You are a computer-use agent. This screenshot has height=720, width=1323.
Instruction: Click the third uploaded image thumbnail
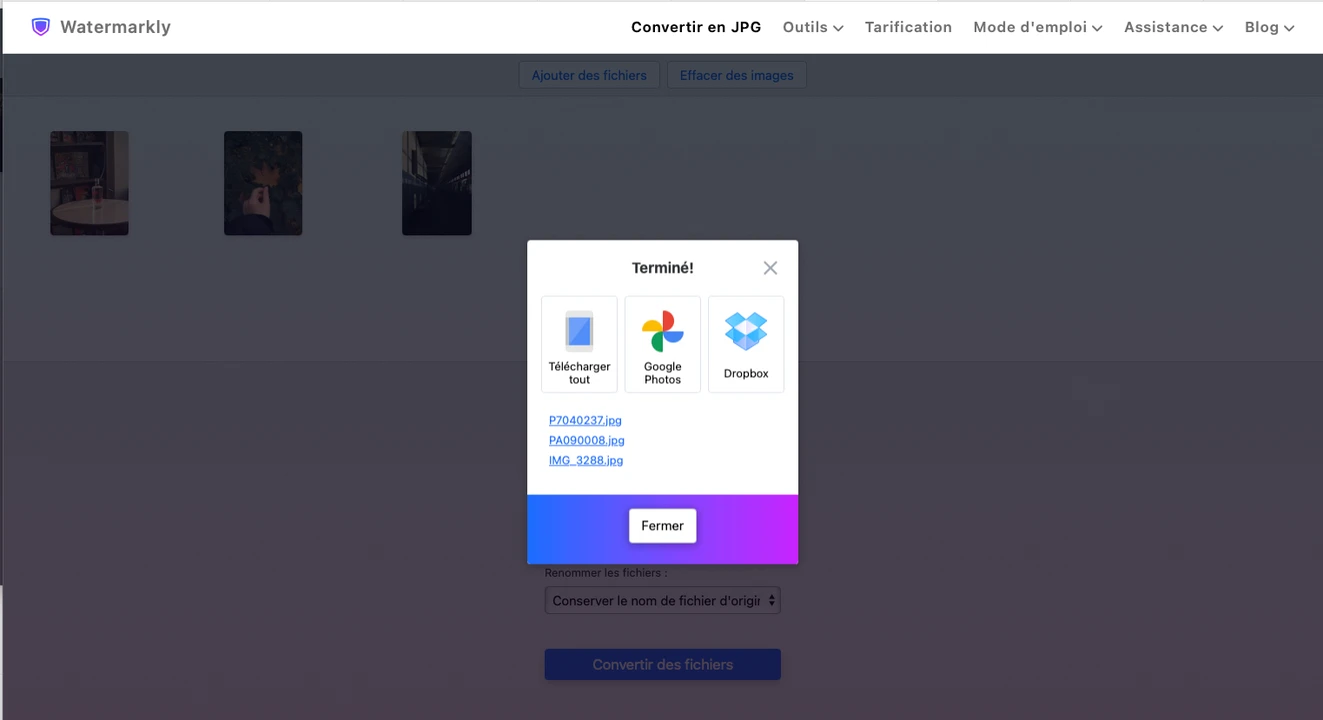coord(437,183)
